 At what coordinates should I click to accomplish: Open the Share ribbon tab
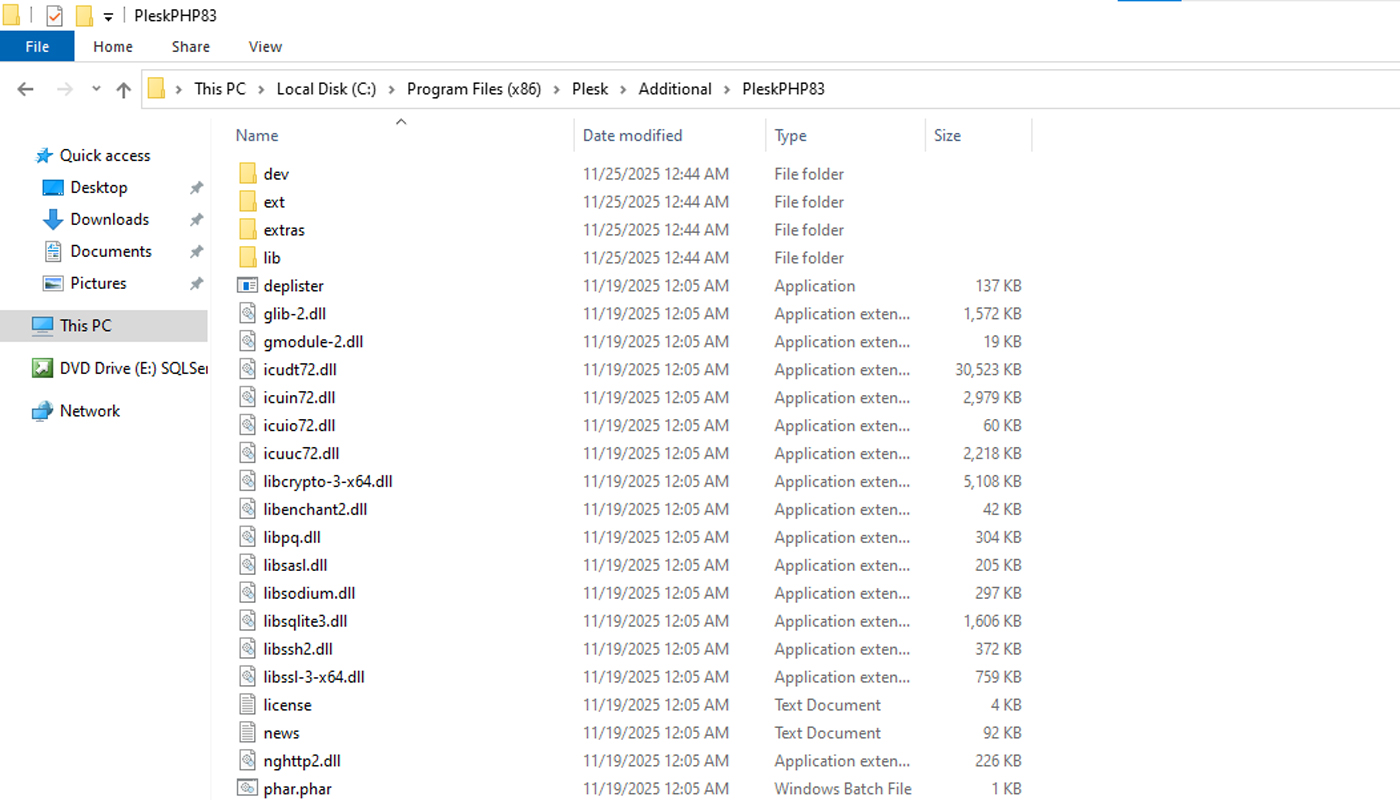(190, 46)
